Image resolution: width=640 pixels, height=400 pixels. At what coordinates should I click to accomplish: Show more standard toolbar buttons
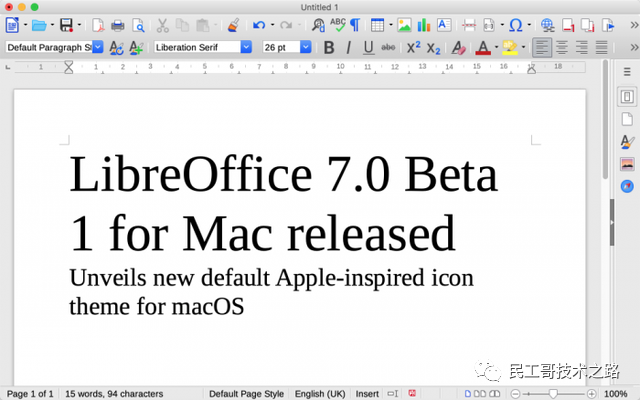(634, 25)
